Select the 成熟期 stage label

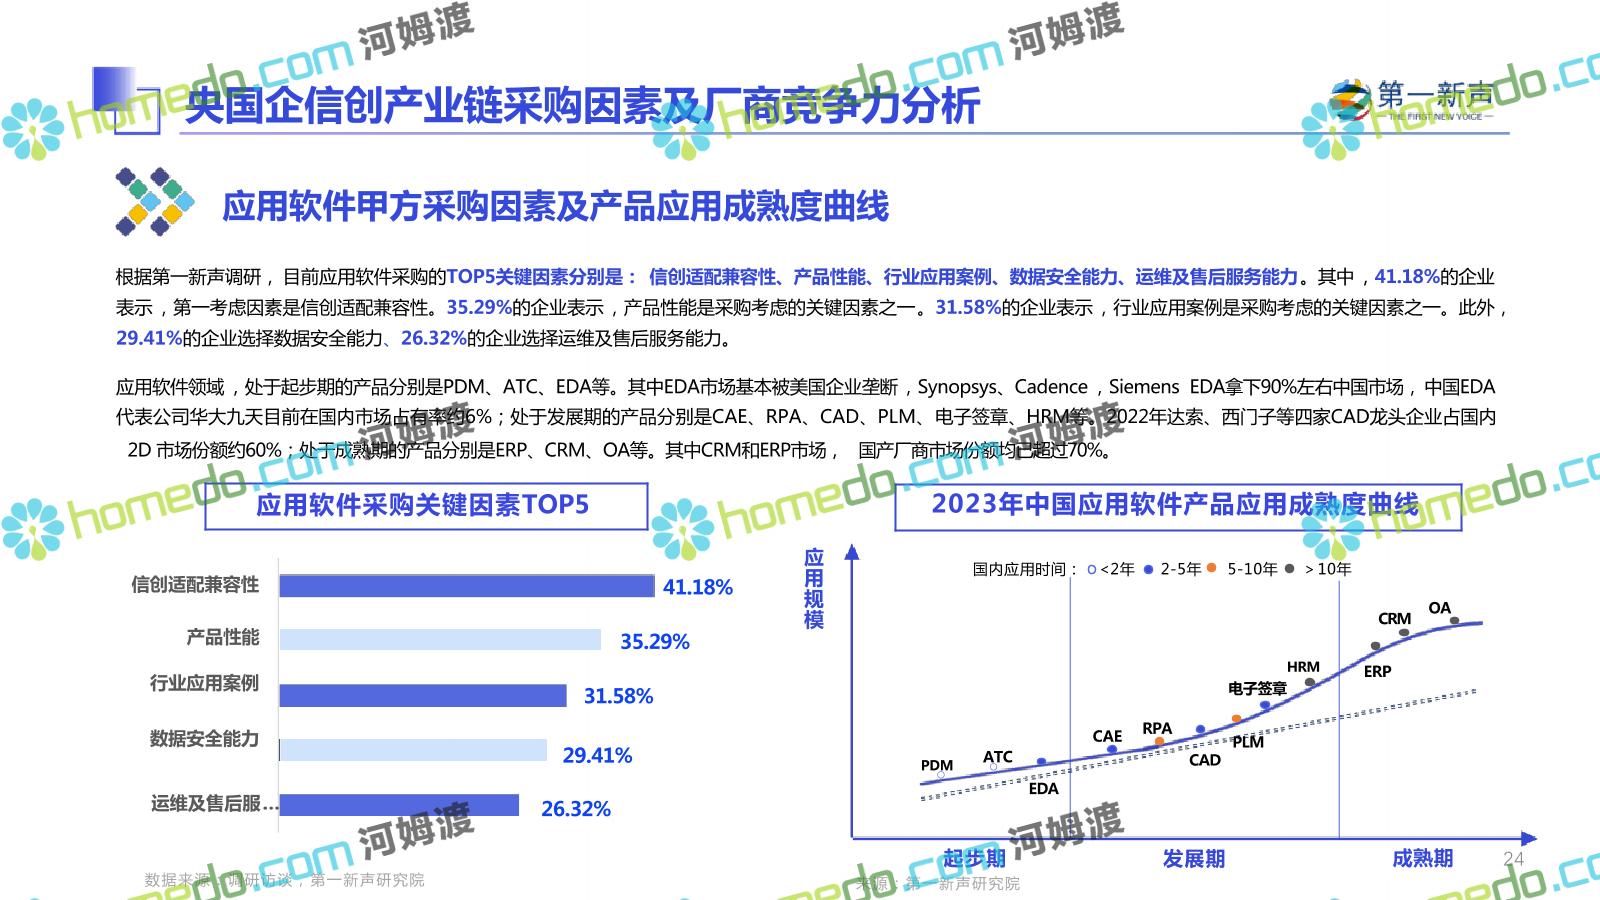(x=1422, y=858)
